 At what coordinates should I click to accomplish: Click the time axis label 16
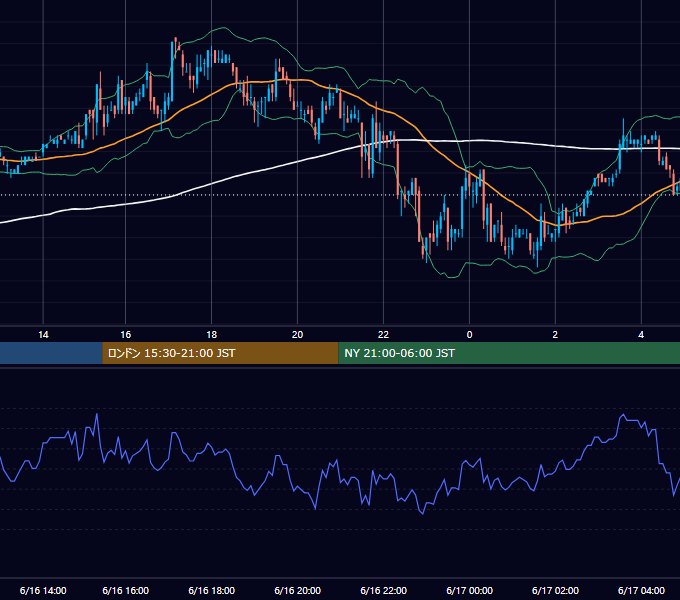click(125, 335)
